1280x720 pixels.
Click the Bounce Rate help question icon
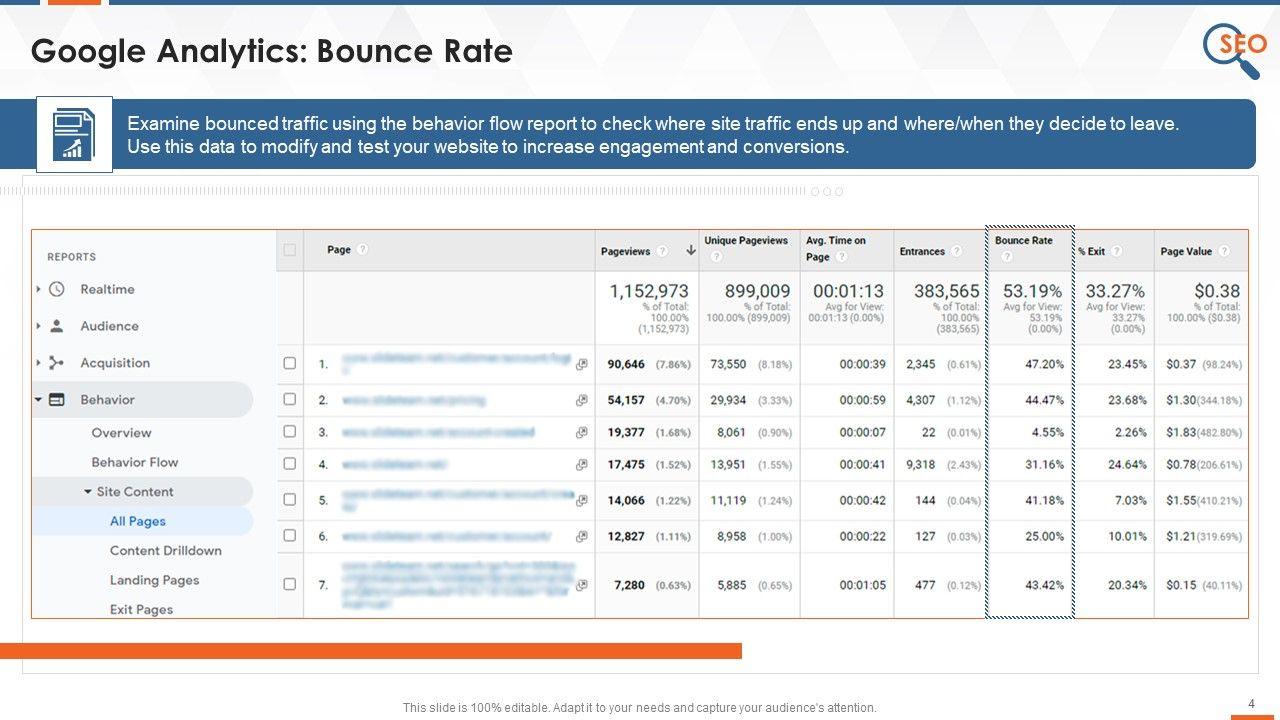pyautogui.click(x=1006, y=257)
